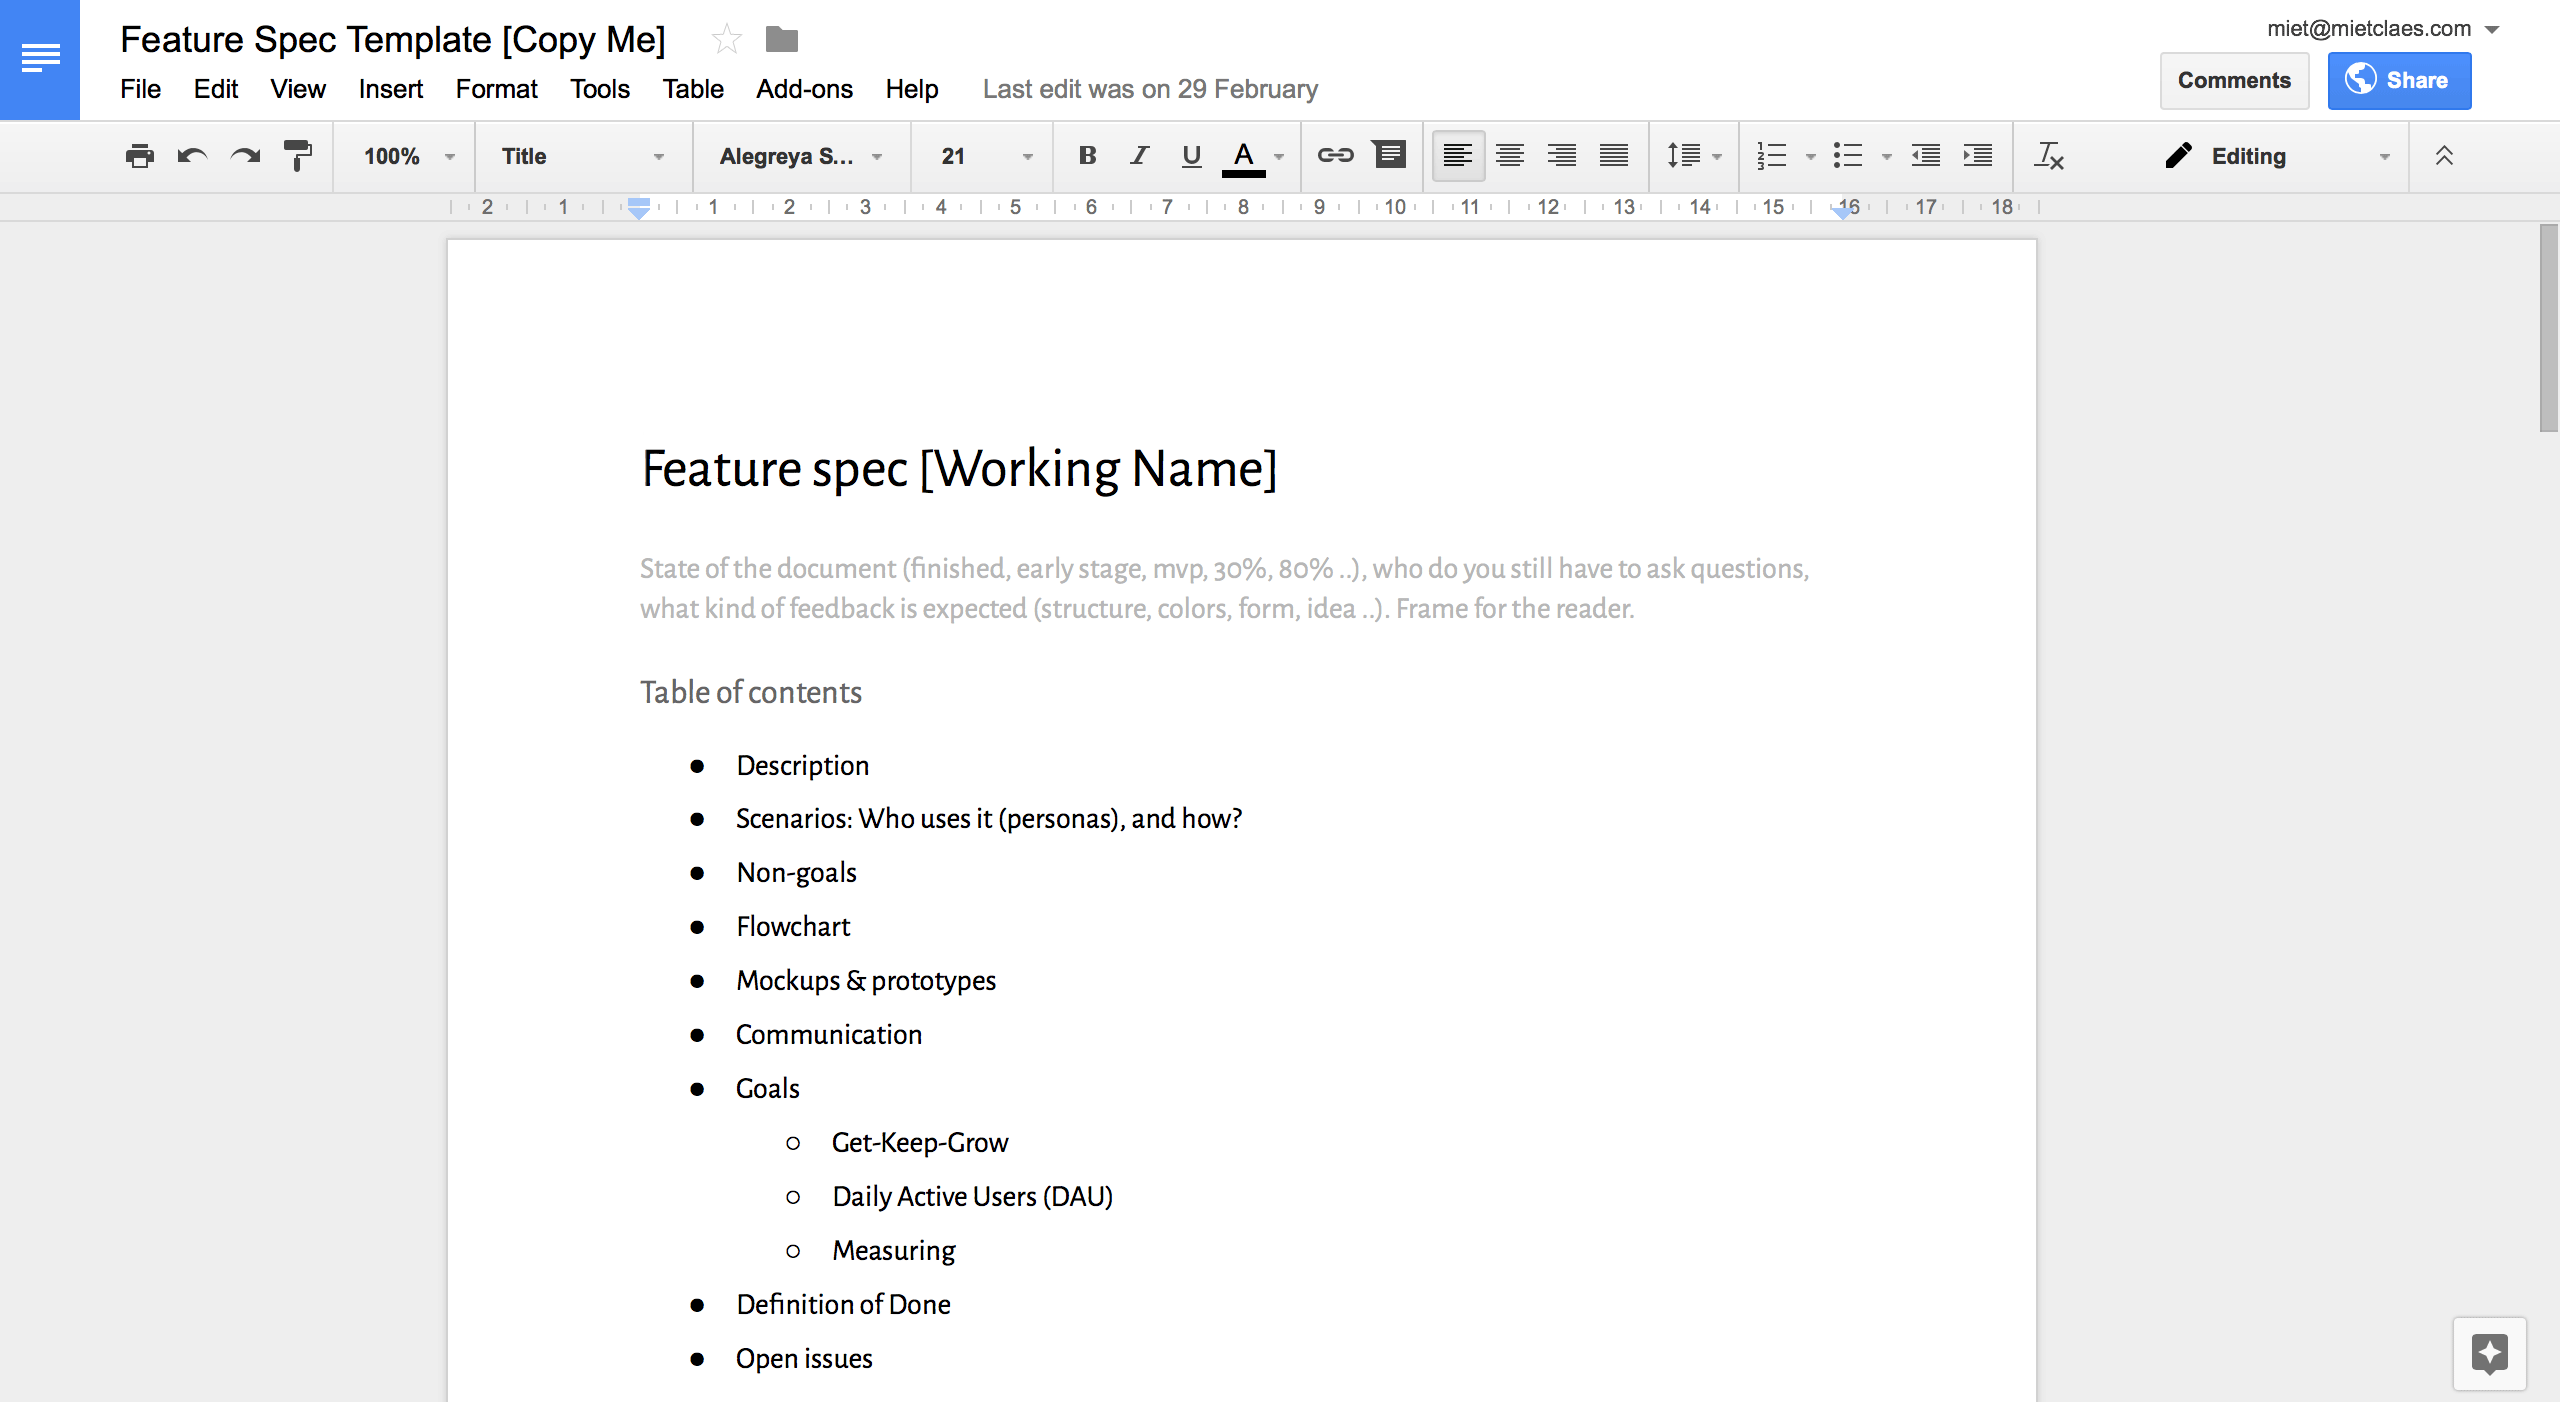2560x1402 pixels.
Task: Open the Add-ons menu
Action: 804,89
